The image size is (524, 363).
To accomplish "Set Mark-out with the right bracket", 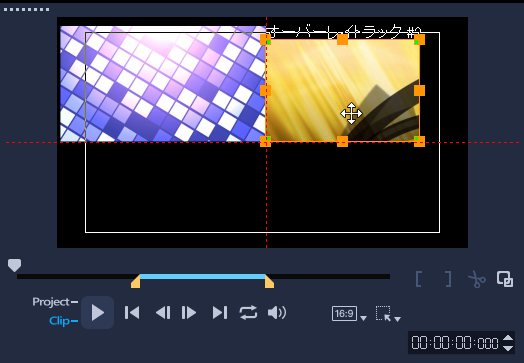I will (448, 279).
